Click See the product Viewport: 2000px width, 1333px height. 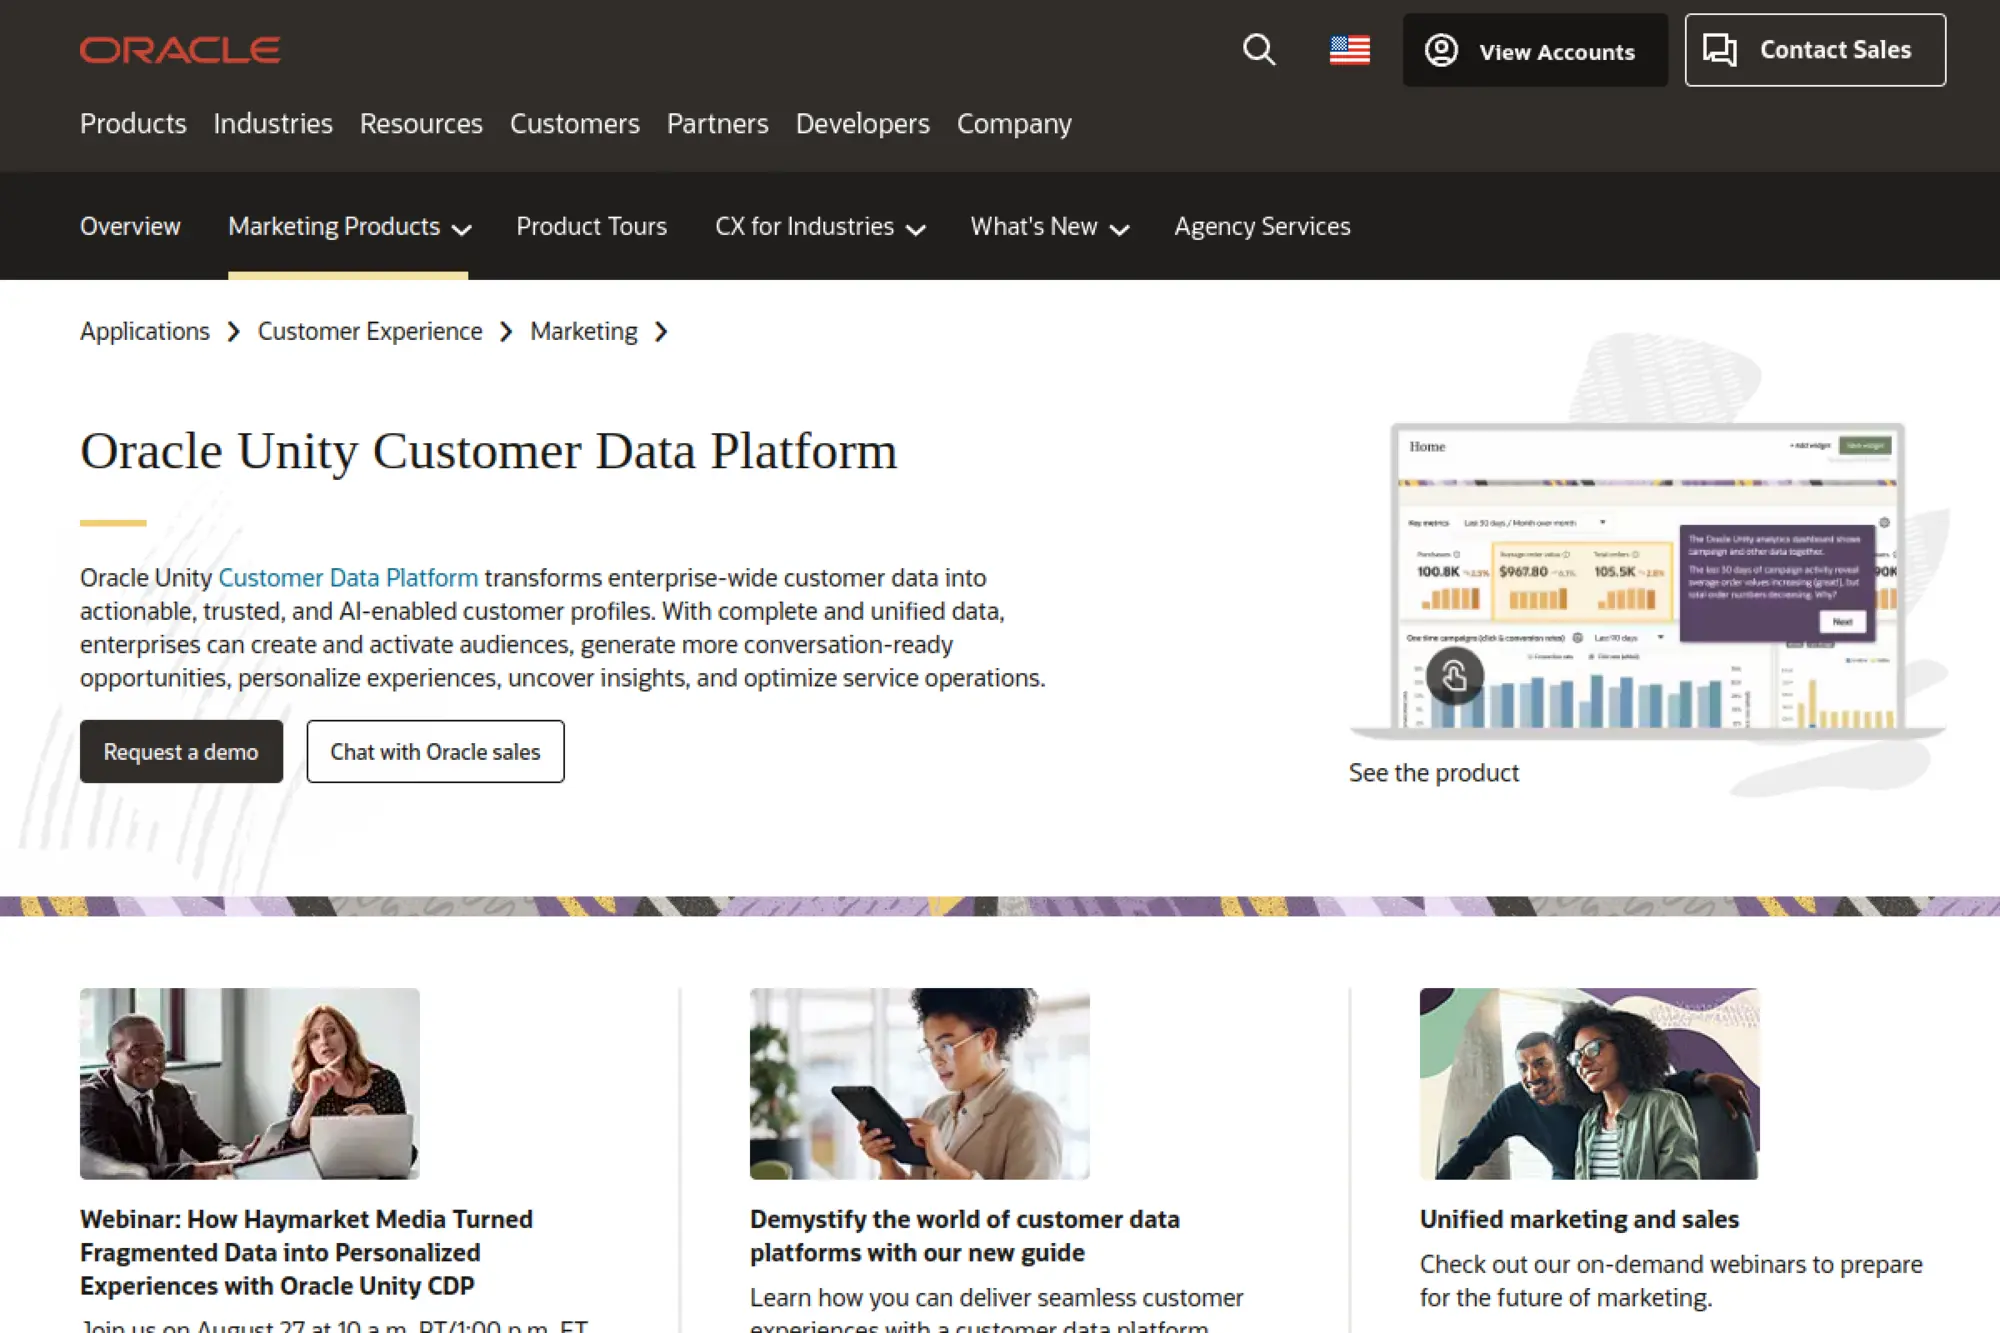click(1432, 772)
